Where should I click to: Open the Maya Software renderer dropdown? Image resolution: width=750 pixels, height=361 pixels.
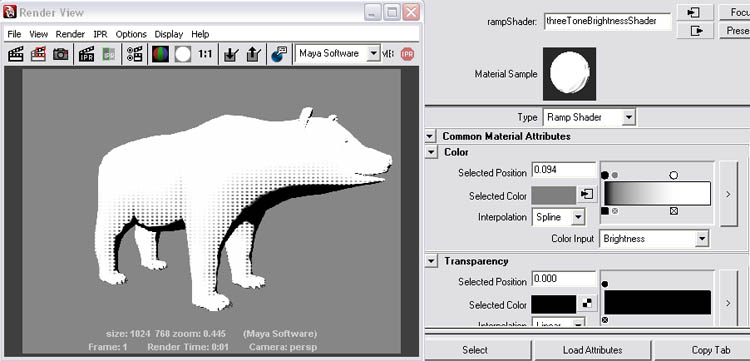pos(338,54)
